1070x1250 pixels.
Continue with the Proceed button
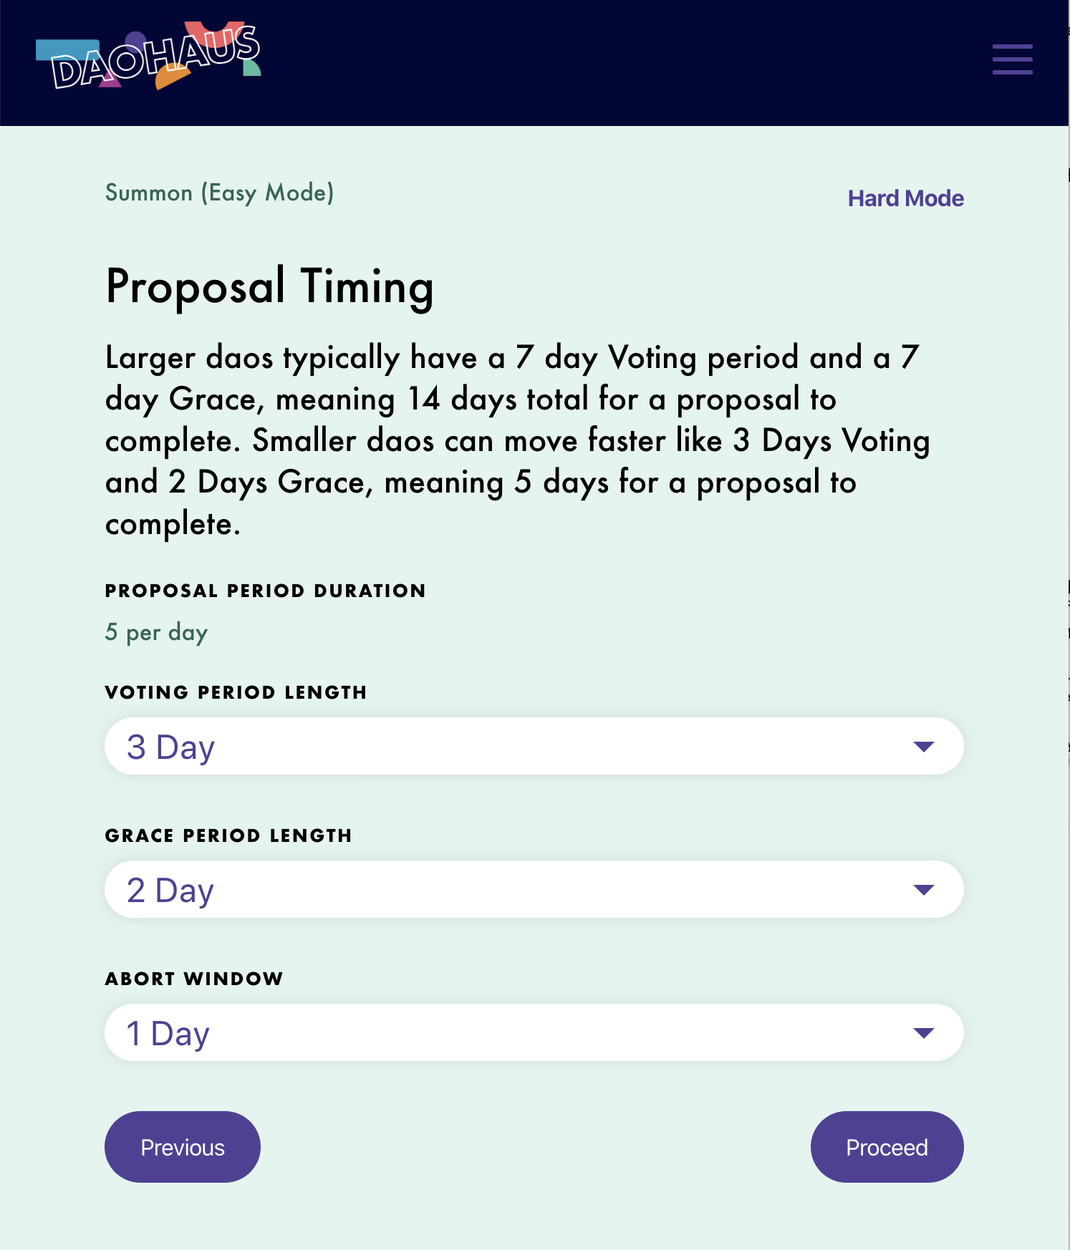[x=887, y=1147]
